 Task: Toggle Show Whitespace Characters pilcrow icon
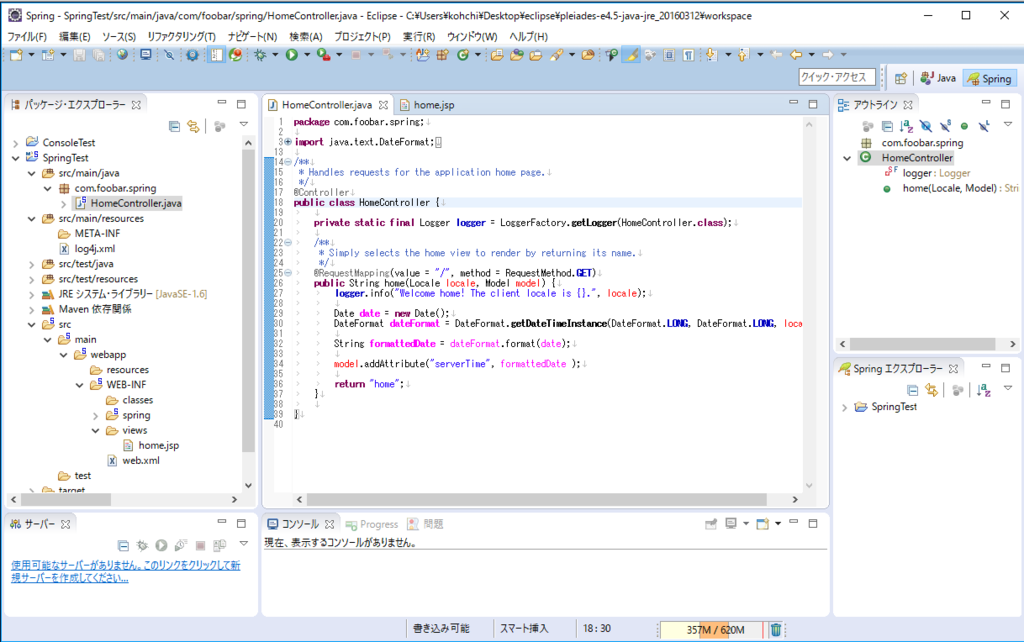688,56
